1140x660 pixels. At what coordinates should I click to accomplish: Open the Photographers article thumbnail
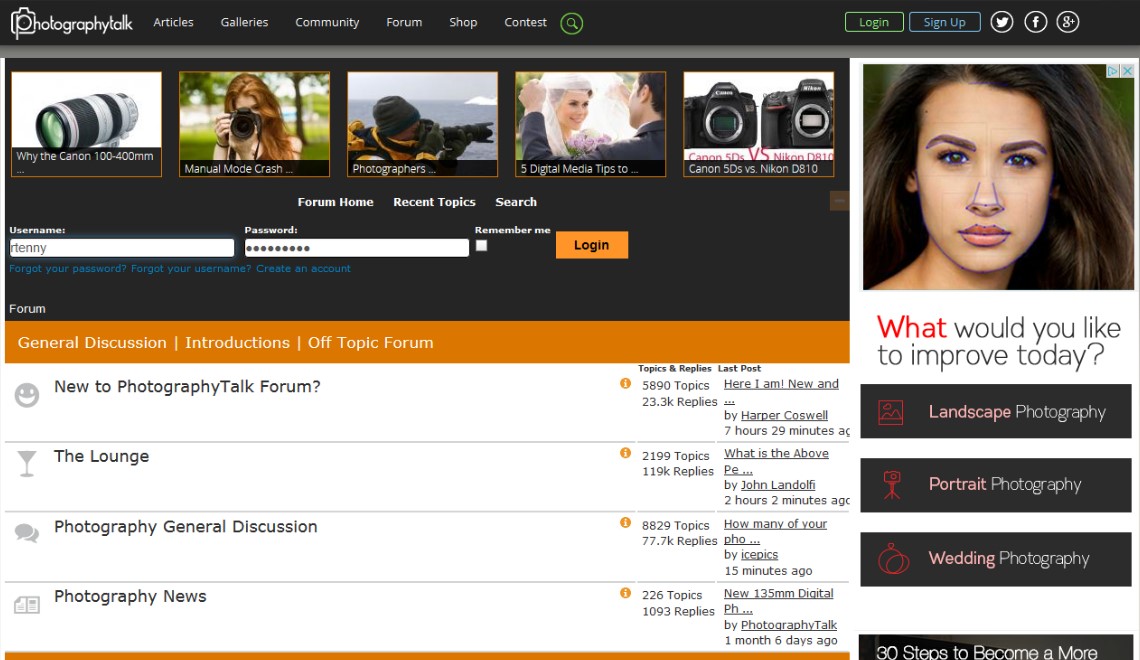coord(422,124)
